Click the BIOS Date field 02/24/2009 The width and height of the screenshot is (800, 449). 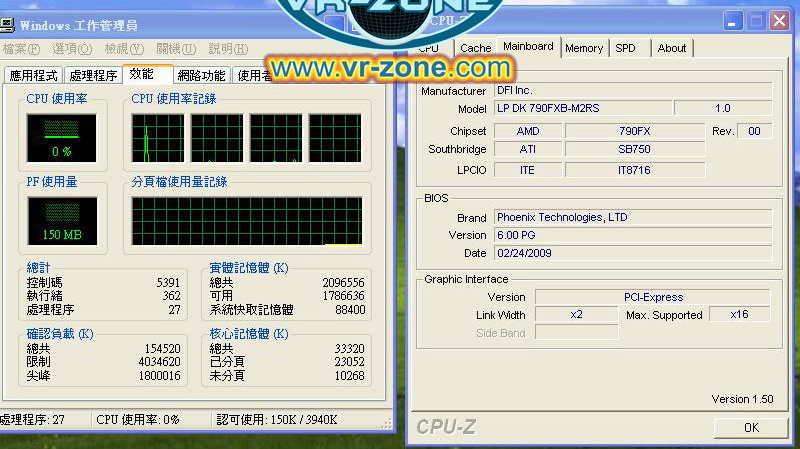(x=633, y=253)
